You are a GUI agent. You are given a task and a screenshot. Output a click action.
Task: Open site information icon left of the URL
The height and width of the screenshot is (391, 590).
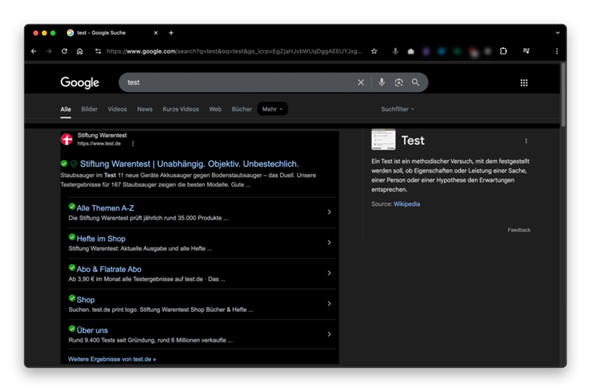(x=98, y=51)
